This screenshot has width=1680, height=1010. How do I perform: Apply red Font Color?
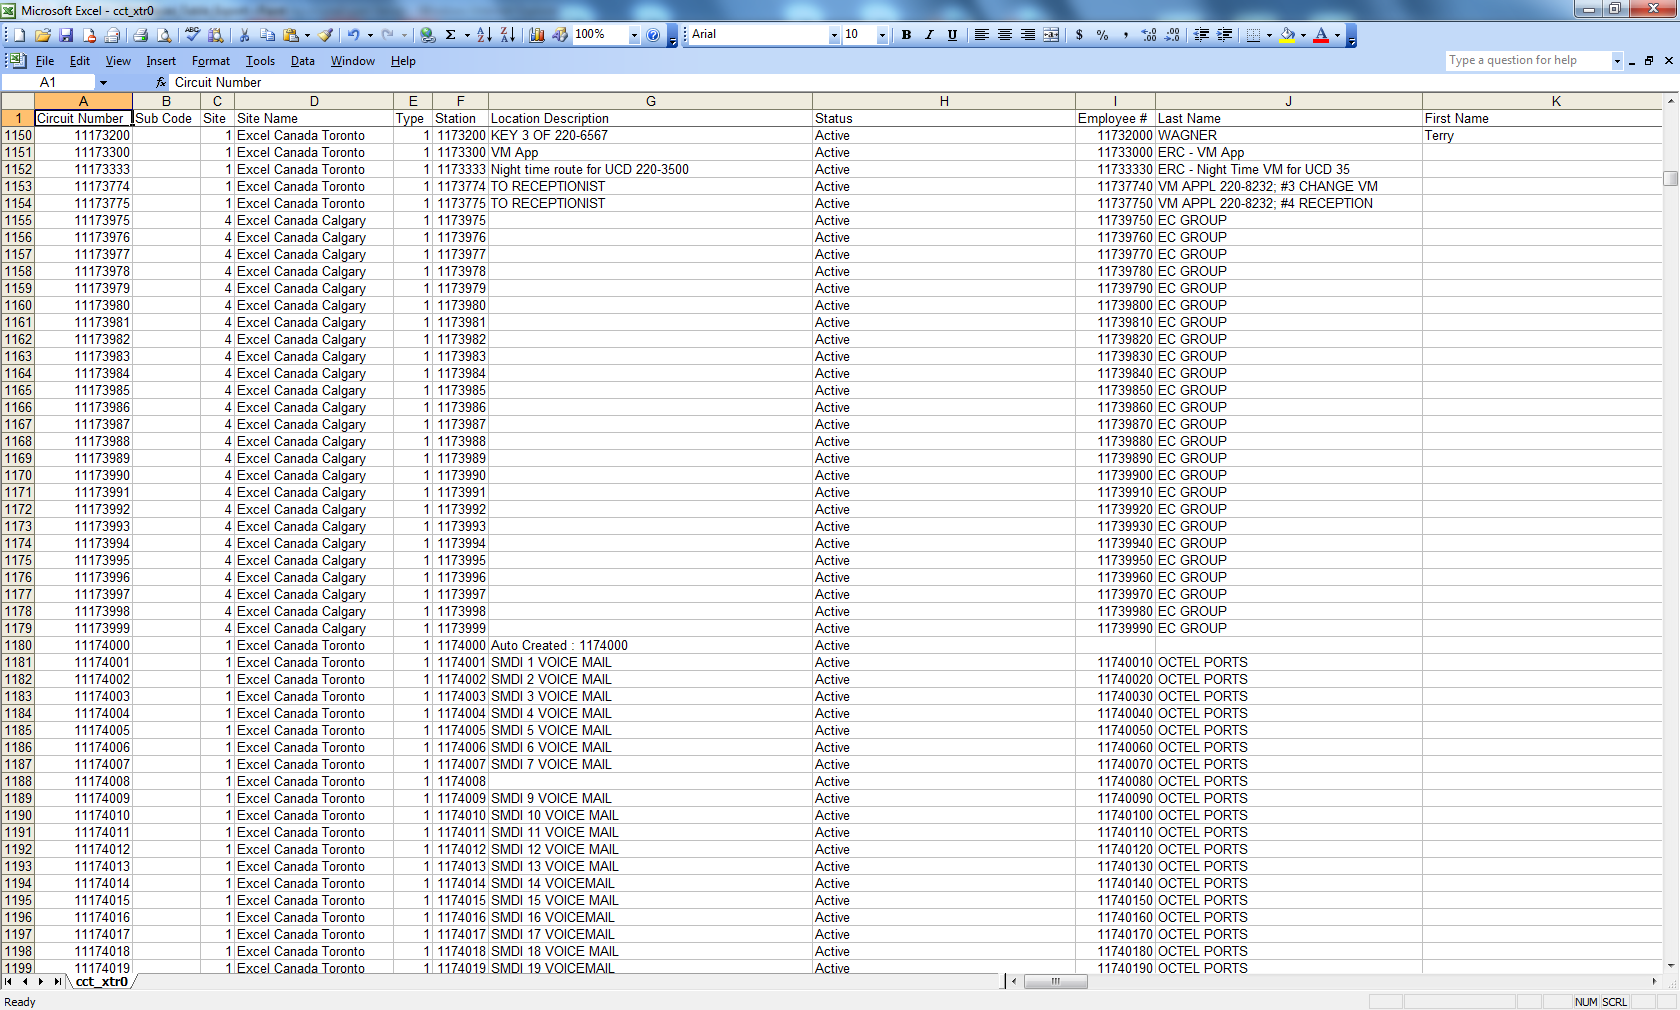[x=1321, y=35]
